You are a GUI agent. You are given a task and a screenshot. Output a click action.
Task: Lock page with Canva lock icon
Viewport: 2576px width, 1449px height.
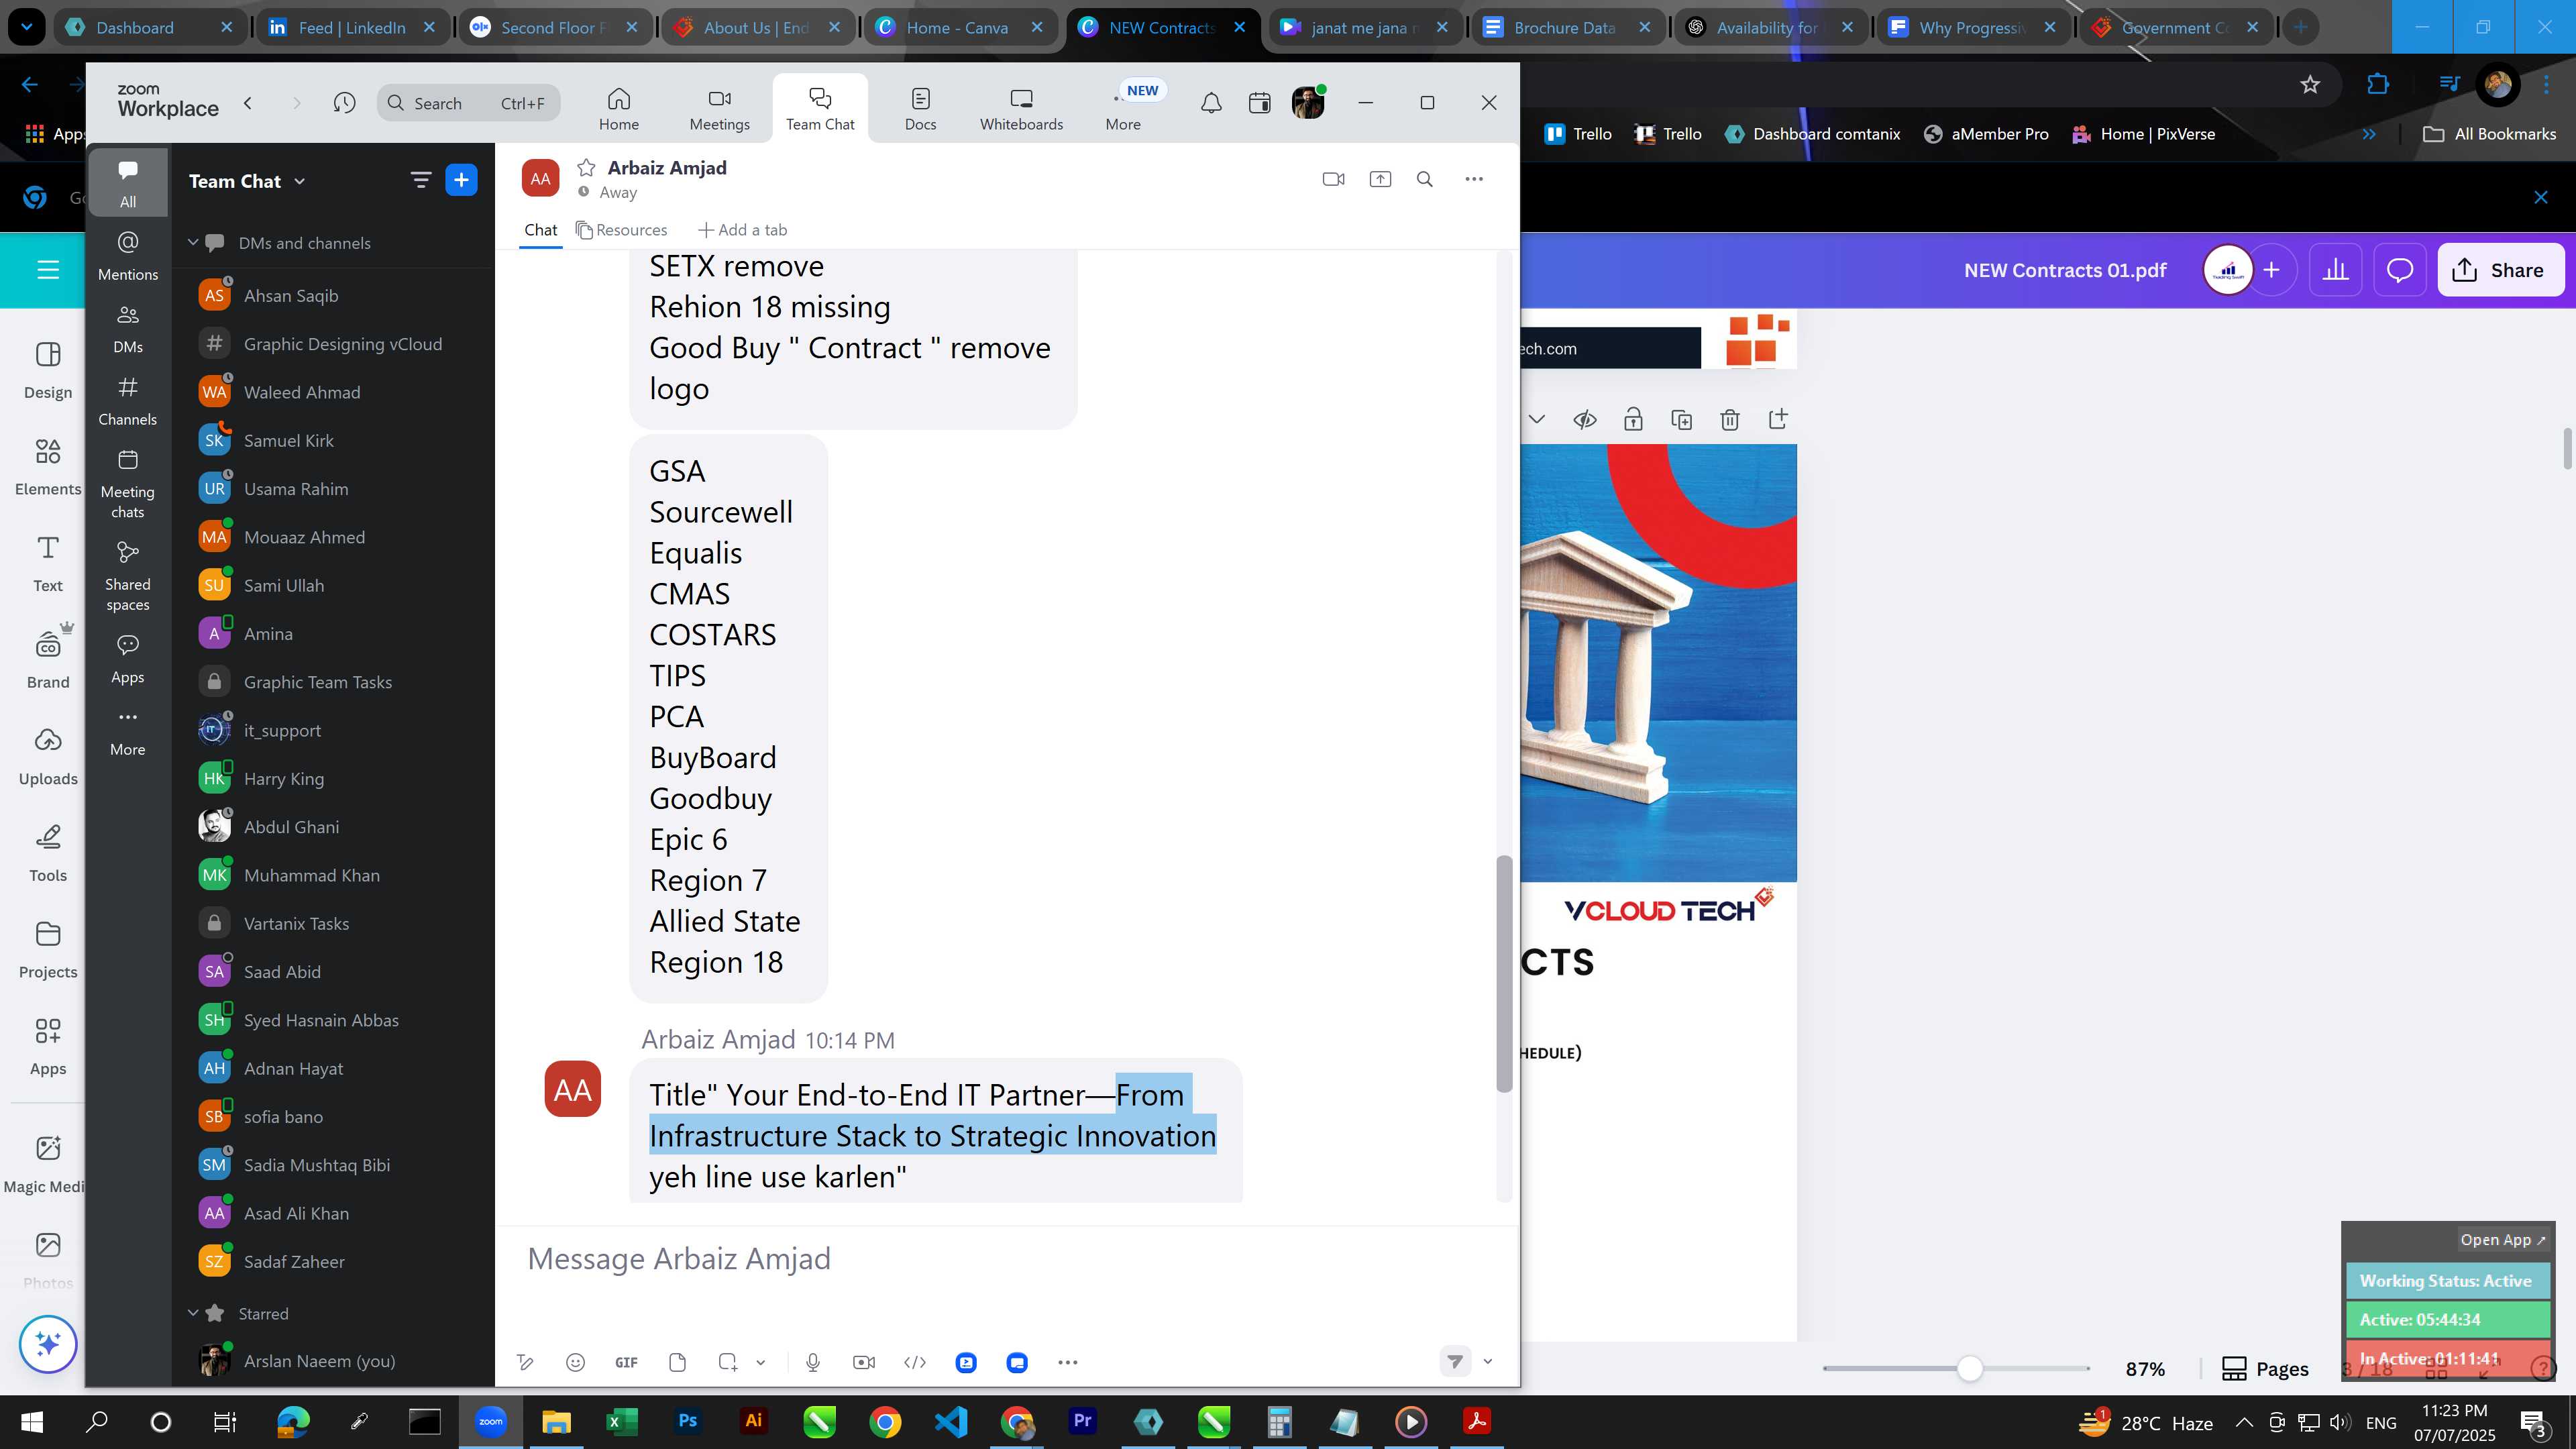[1632, 420]
